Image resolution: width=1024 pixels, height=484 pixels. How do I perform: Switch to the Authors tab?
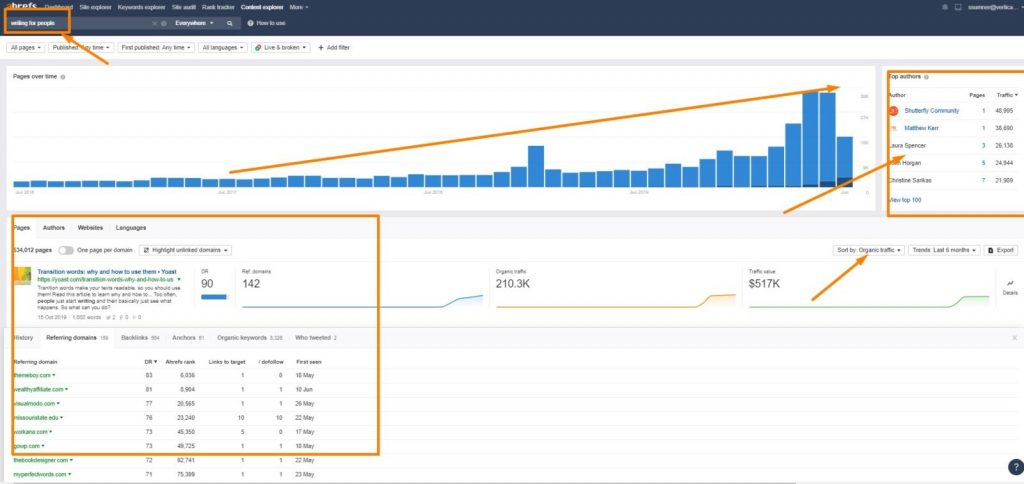54,228
